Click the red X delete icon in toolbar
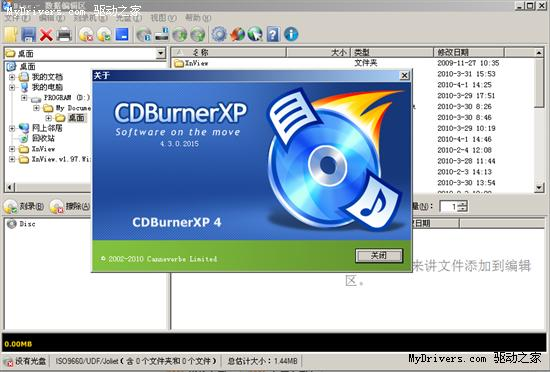The height and width of the screenshot is (372, 550). coord(46,35)
